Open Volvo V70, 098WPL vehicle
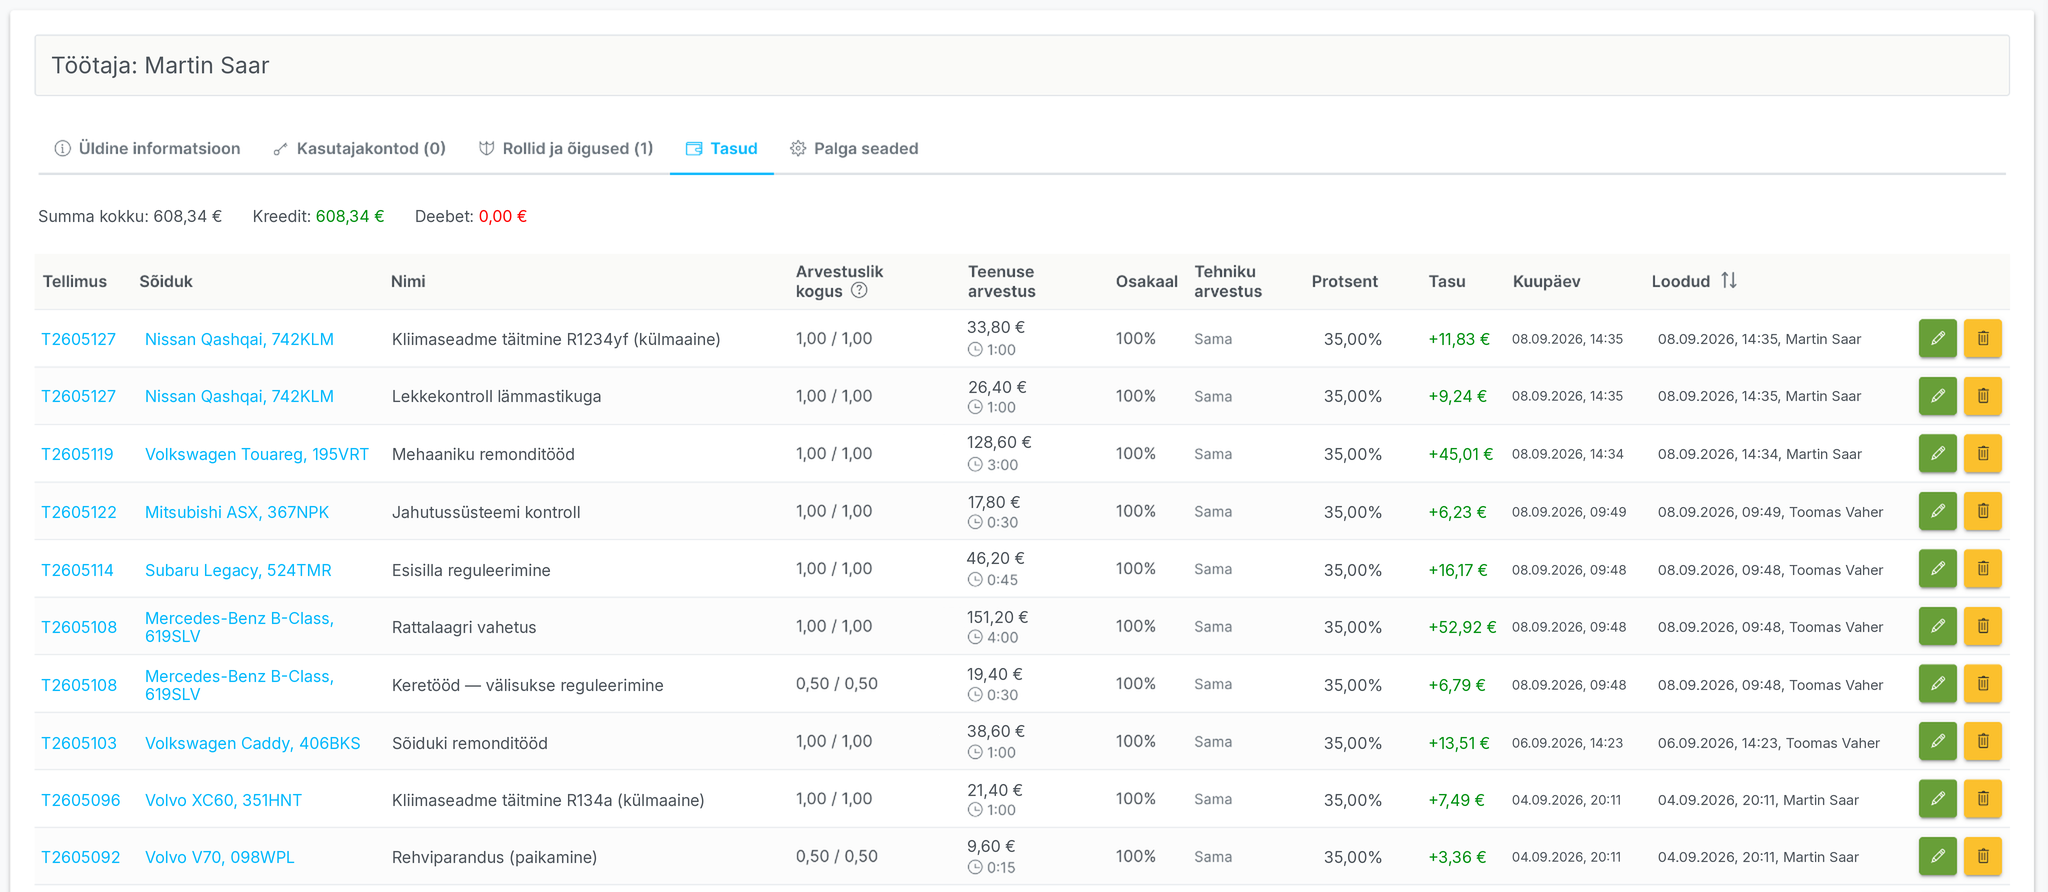2048x892 pixels. pos(220,857)
